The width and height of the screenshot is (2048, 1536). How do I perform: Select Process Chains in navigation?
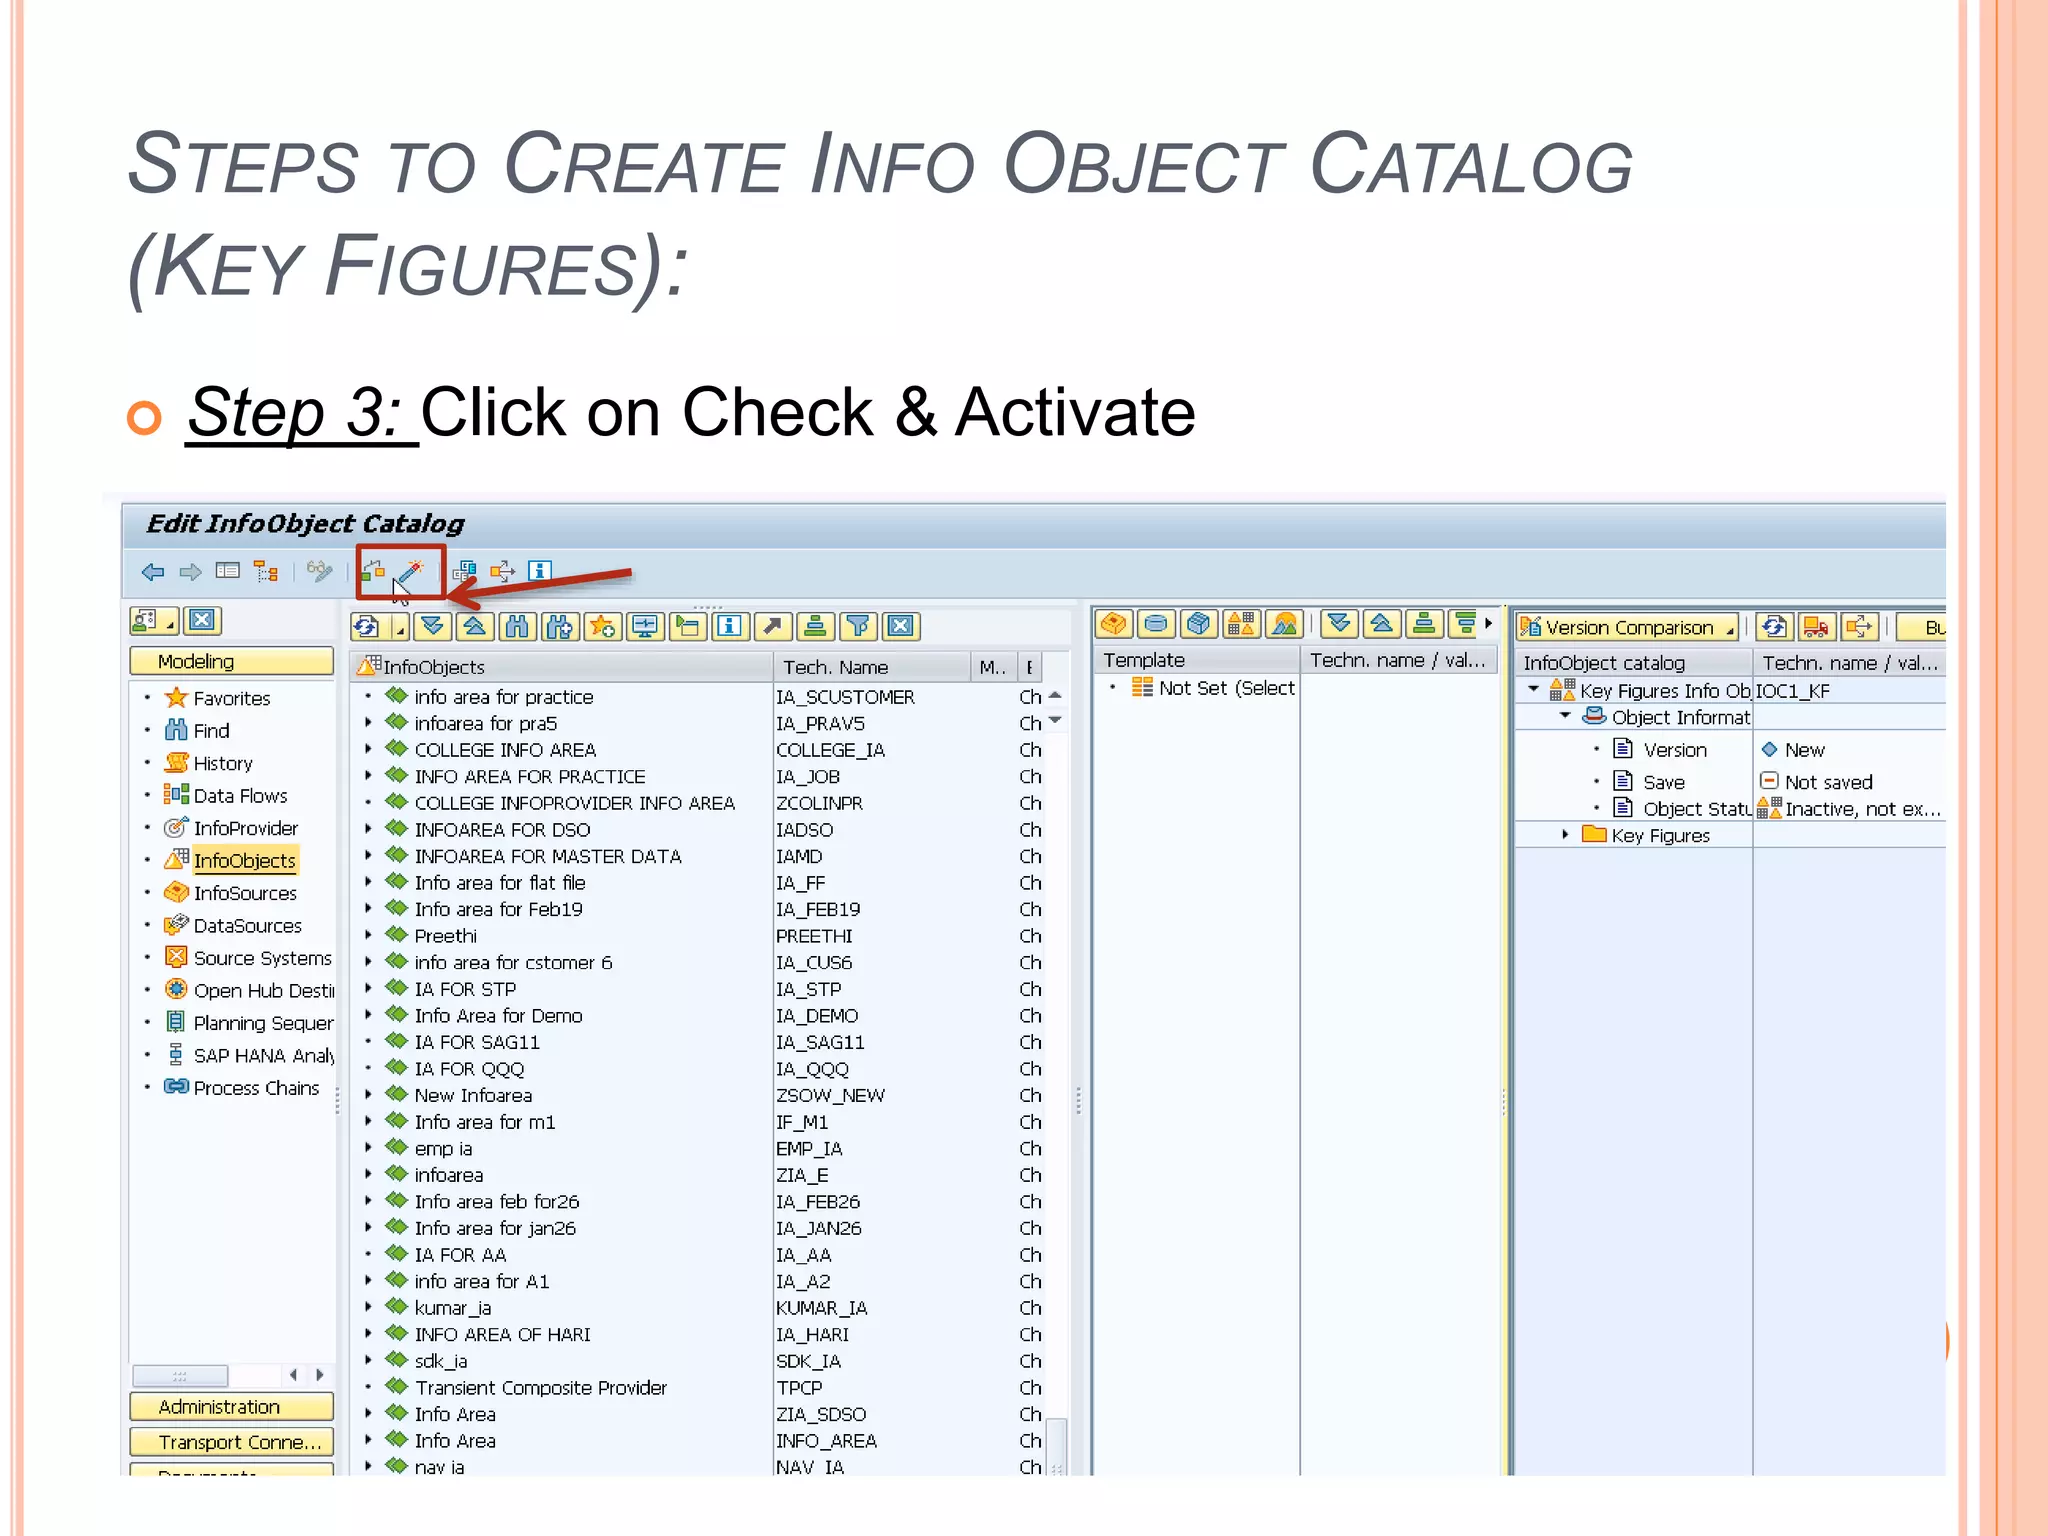(256, 1088)
